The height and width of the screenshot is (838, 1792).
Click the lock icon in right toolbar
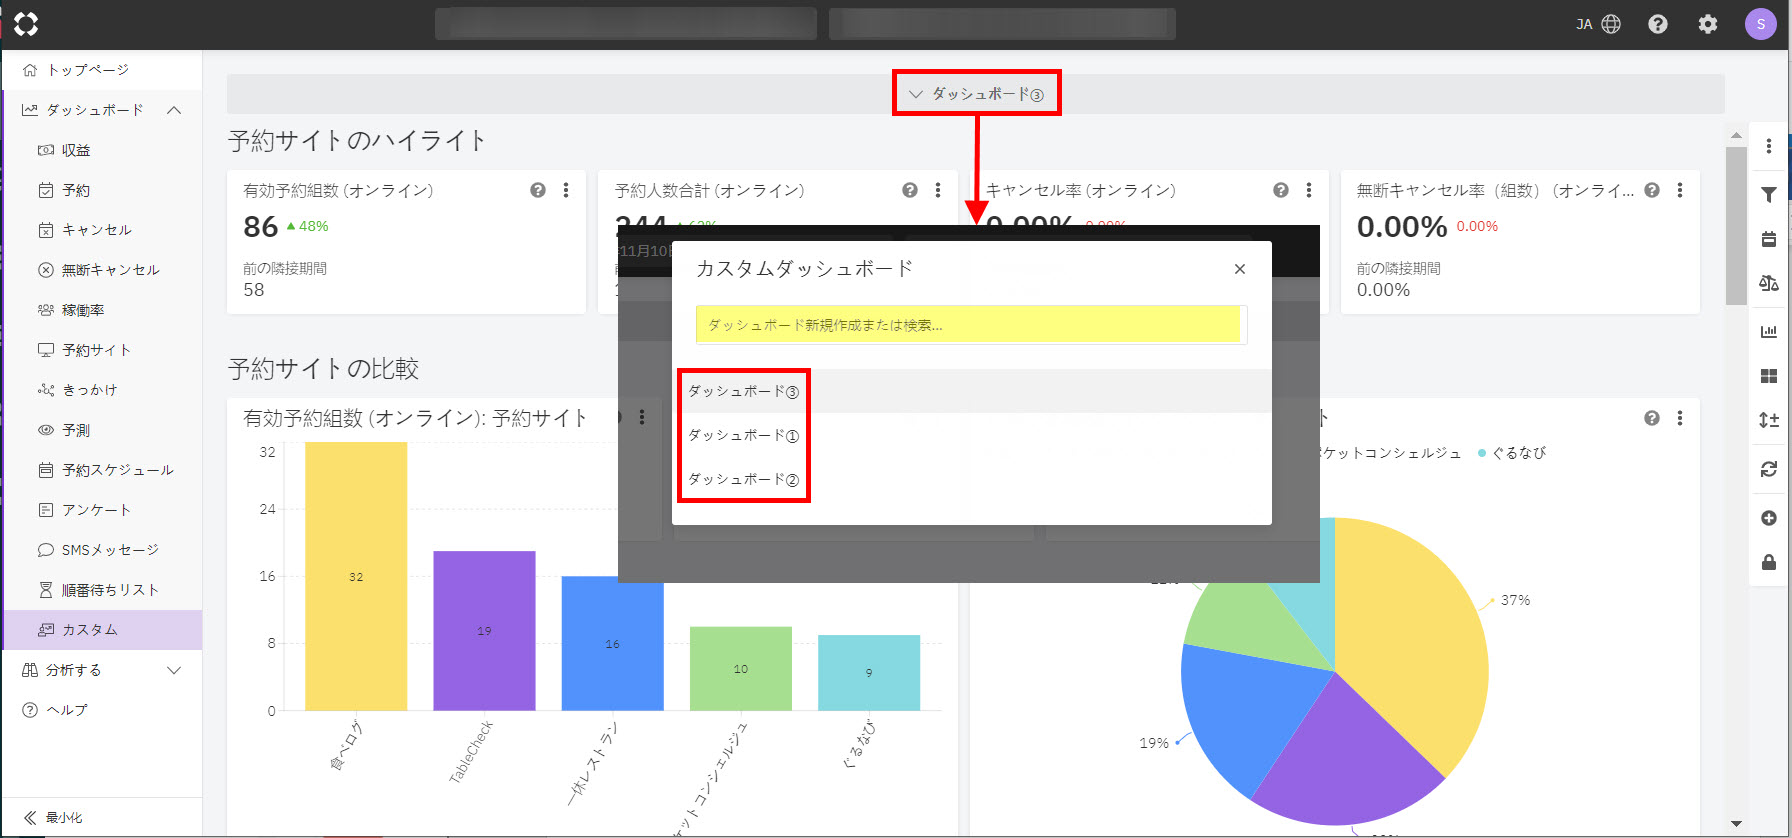click(x=1769, y=562)
